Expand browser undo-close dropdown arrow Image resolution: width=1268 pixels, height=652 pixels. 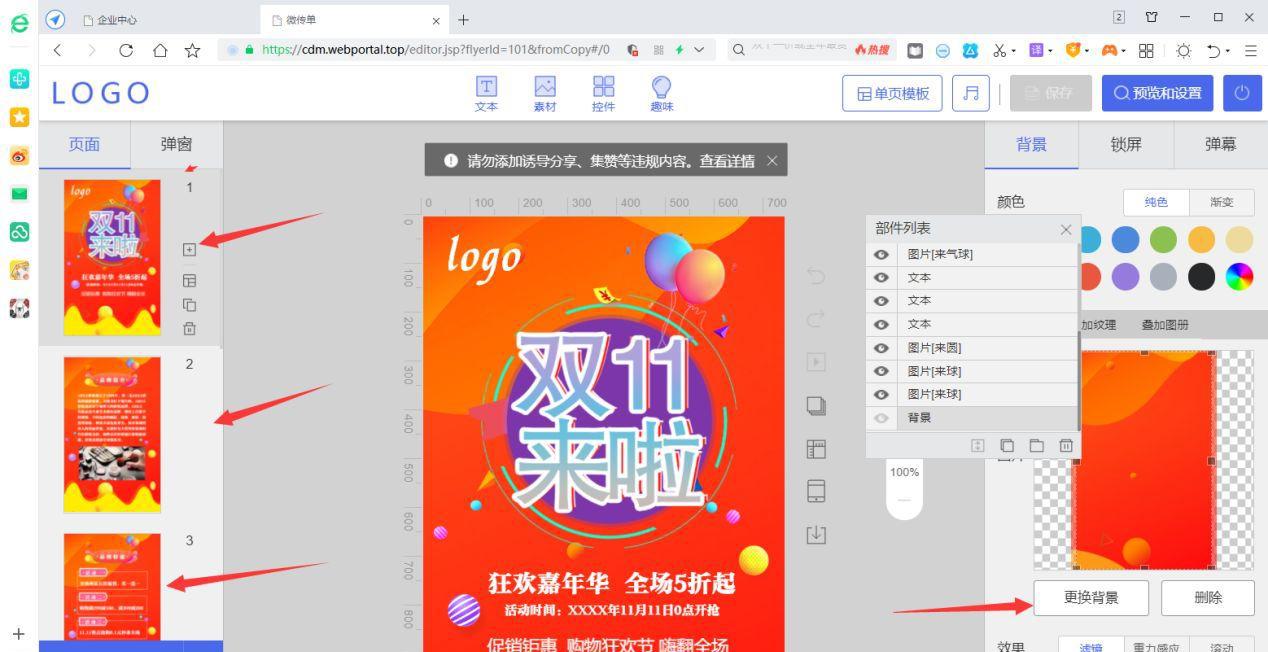[x=1230, y=50]
